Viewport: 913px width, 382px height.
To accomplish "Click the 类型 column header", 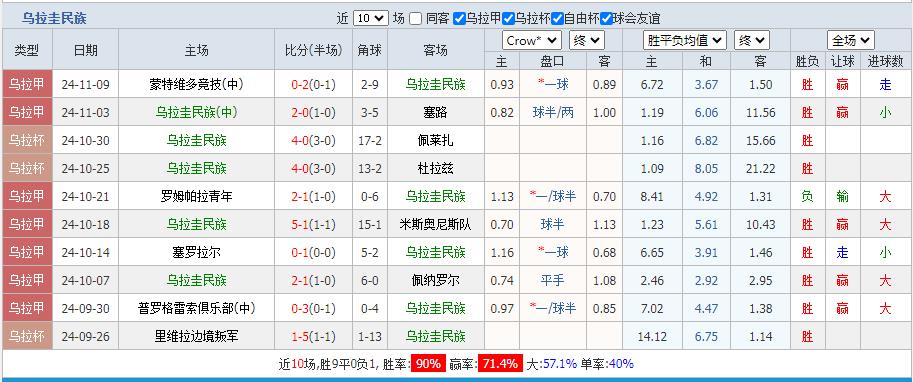I will [27, 50].
